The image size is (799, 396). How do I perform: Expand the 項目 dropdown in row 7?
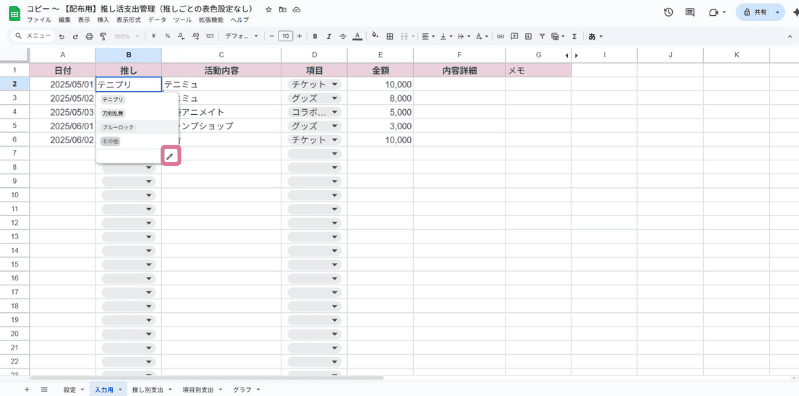(314, 153)
